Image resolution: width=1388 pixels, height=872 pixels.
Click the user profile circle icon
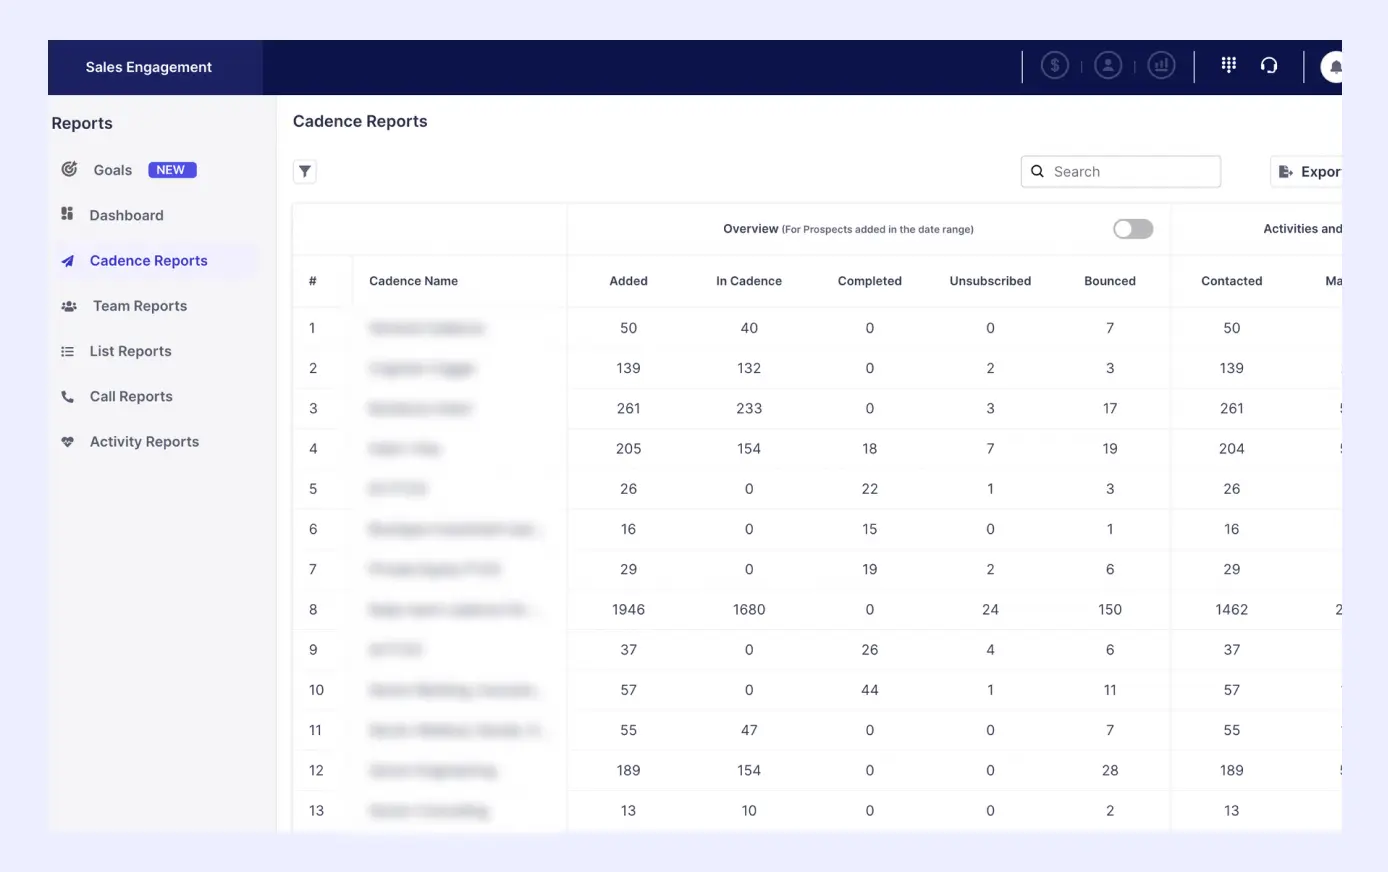coord(1108,66)
